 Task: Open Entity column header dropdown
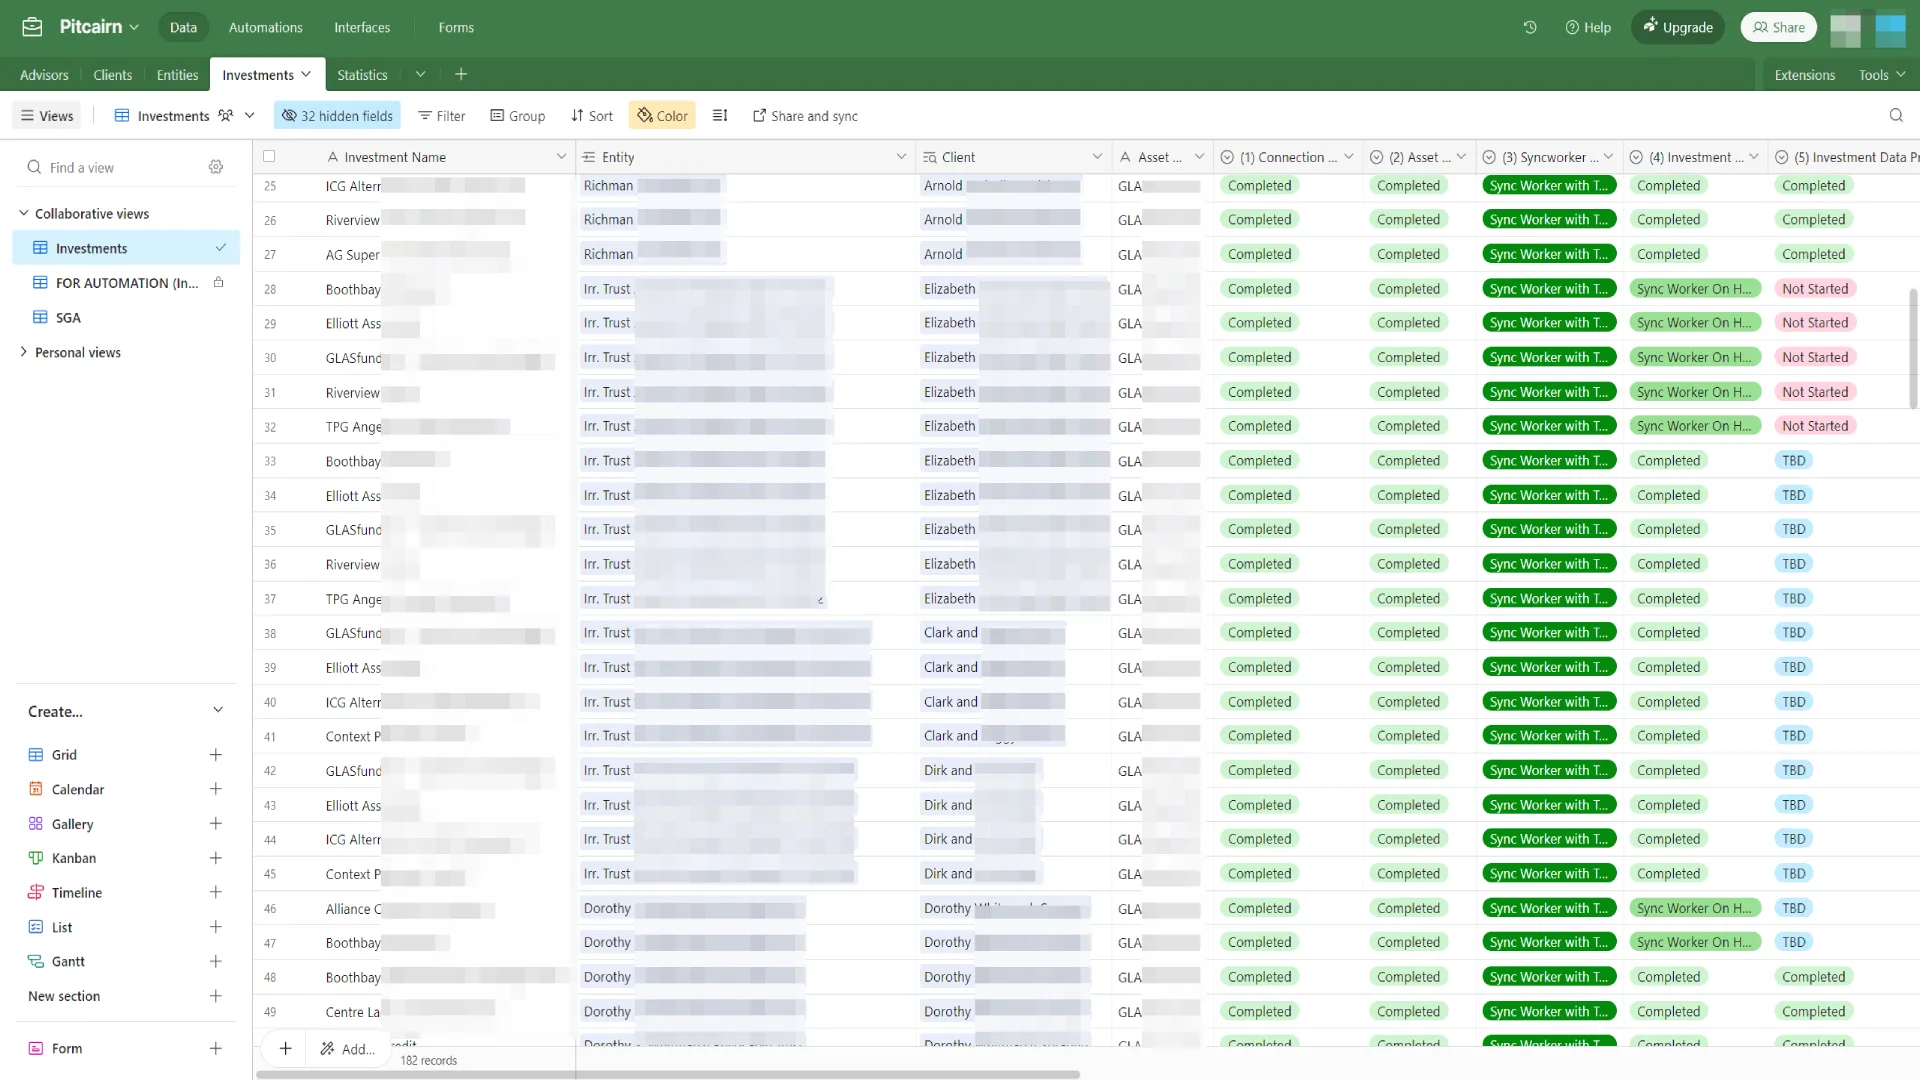click(x=900, y=157)
